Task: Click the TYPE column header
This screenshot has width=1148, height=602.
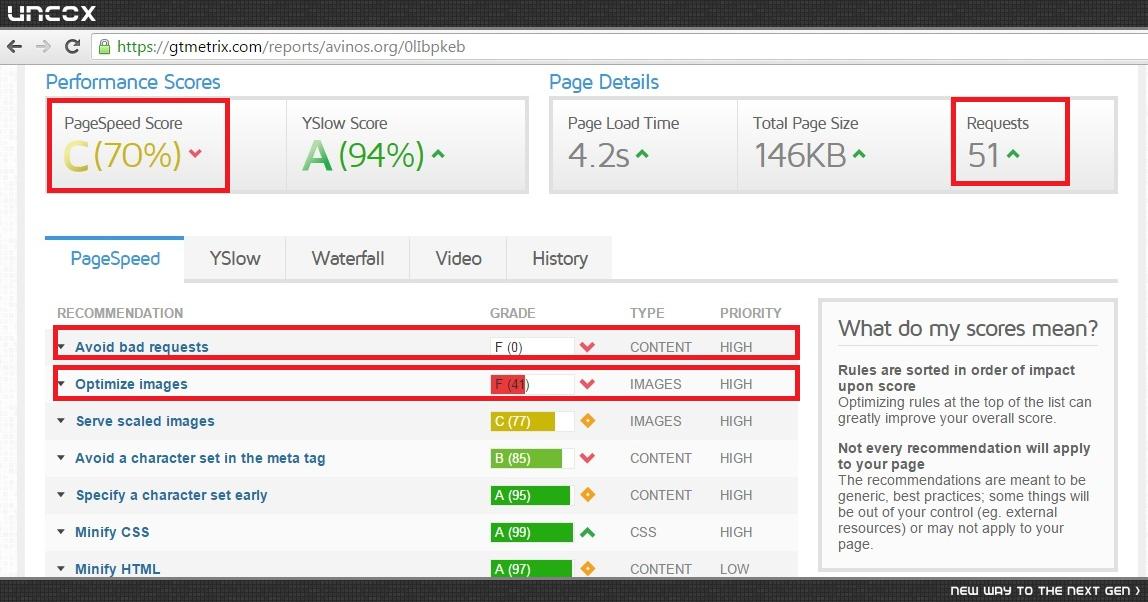Action: point(647,313)
